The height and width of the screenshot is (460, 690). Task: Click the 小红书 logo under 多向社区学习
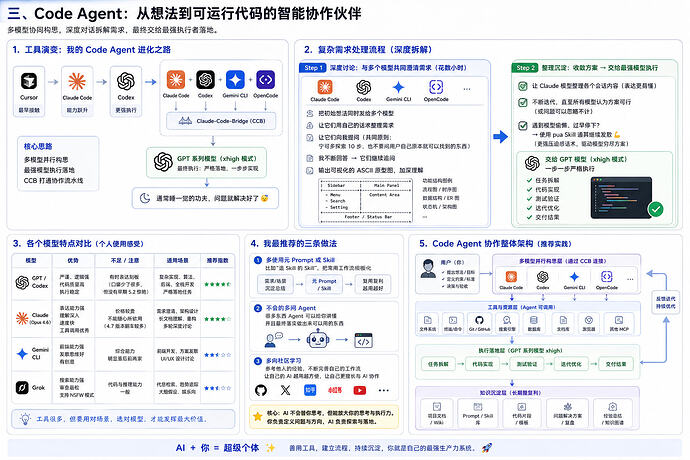click(x=335, y=390)
